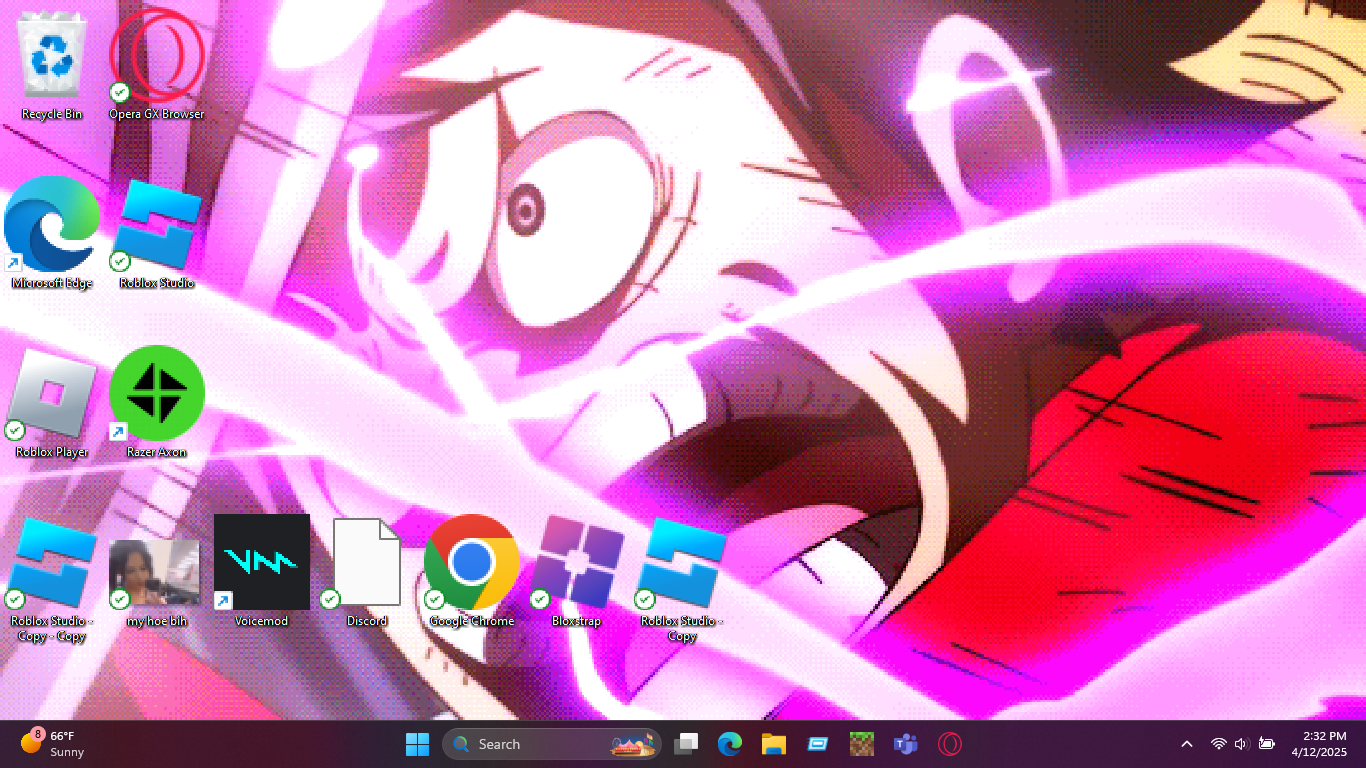The width and height of the screenshot is (1366, 768).
Task: Click the blue window icon beside File Explorer
Action: click(x=818, y=744)
